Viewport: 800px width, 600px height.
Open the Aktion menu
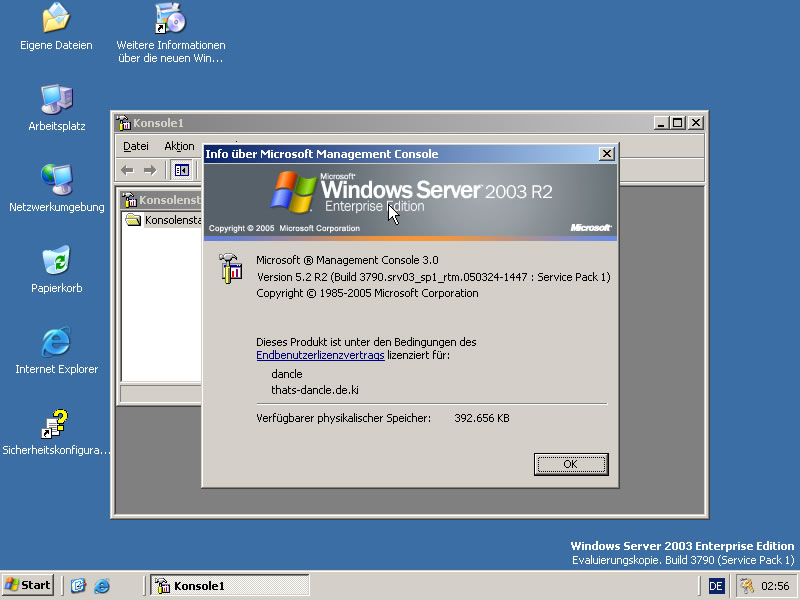click(x=179, y=146)
